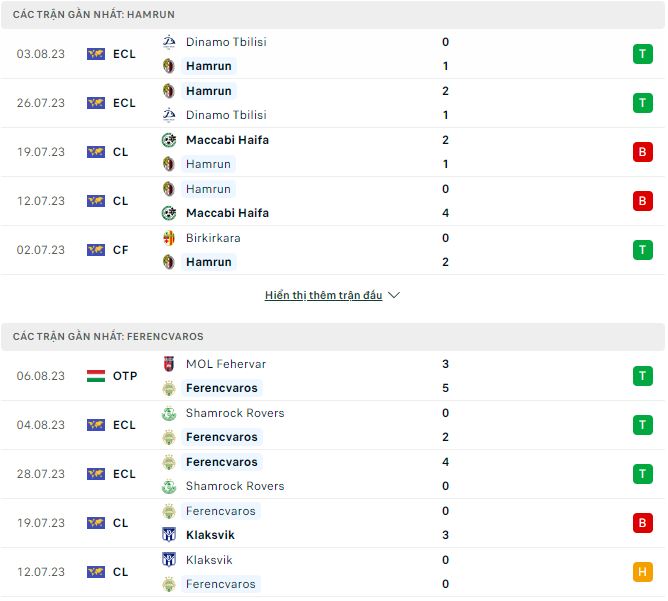Screen dimensions: 668x601
Task: Click the 'Các trận gần nhất: Ferencvaros' header
Action: click(x=108, y=337)
